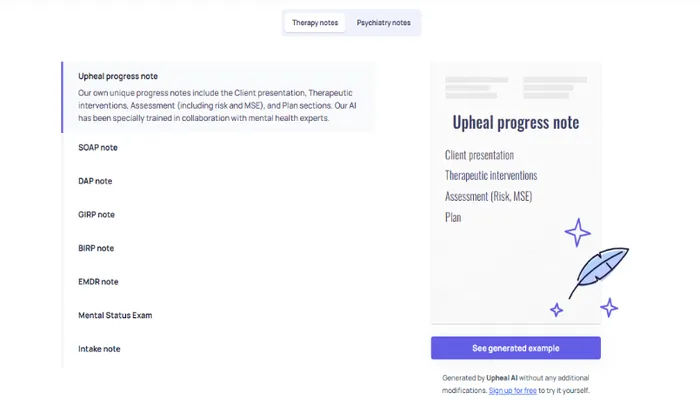Click the sparkle star beneath the feather
This screenshot has height=400, width=700.
point(608,307)
